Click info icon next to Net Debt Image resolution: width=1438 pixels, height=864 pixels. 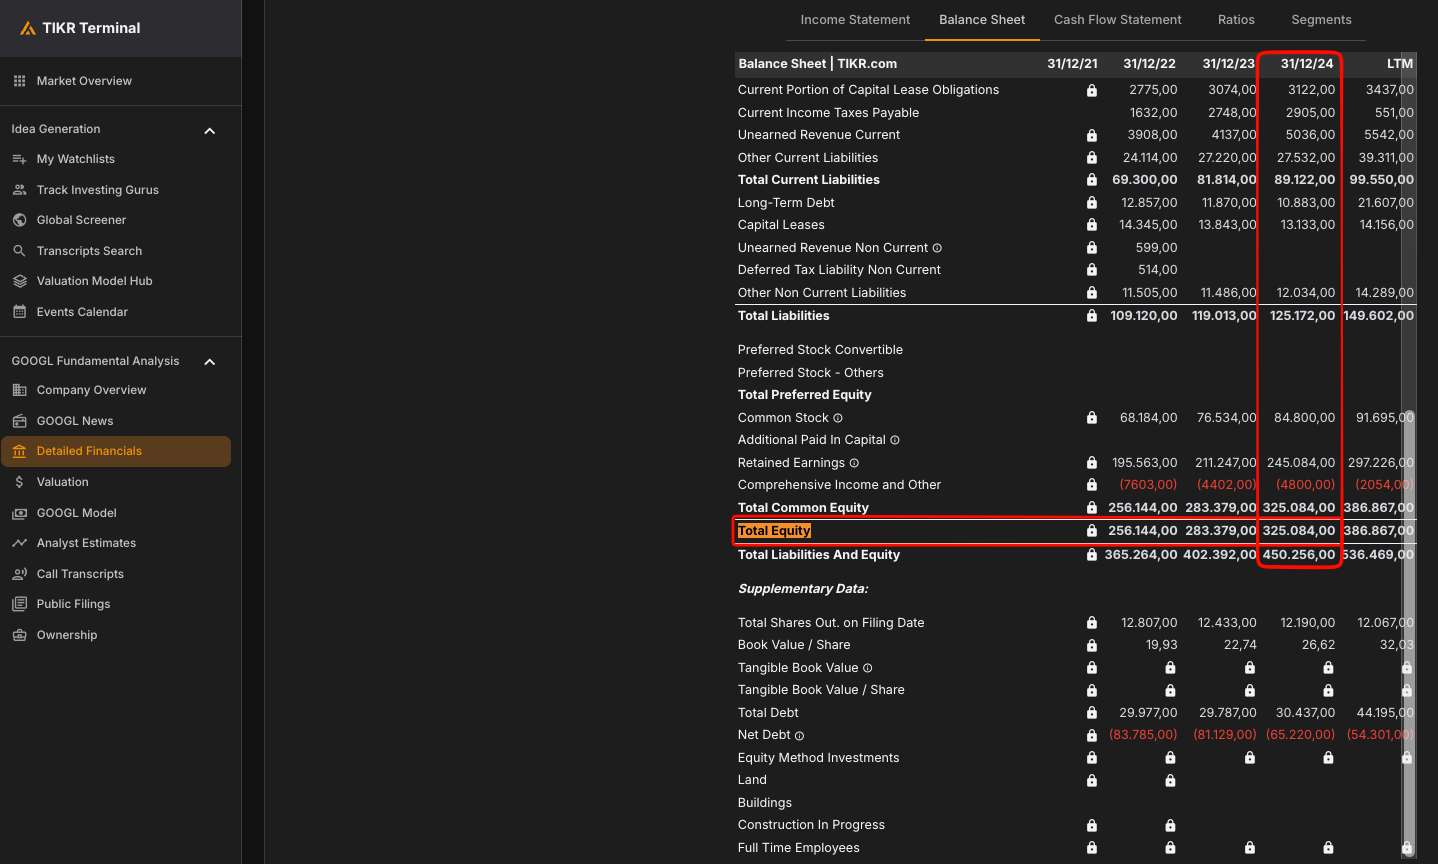coord(799,736)
